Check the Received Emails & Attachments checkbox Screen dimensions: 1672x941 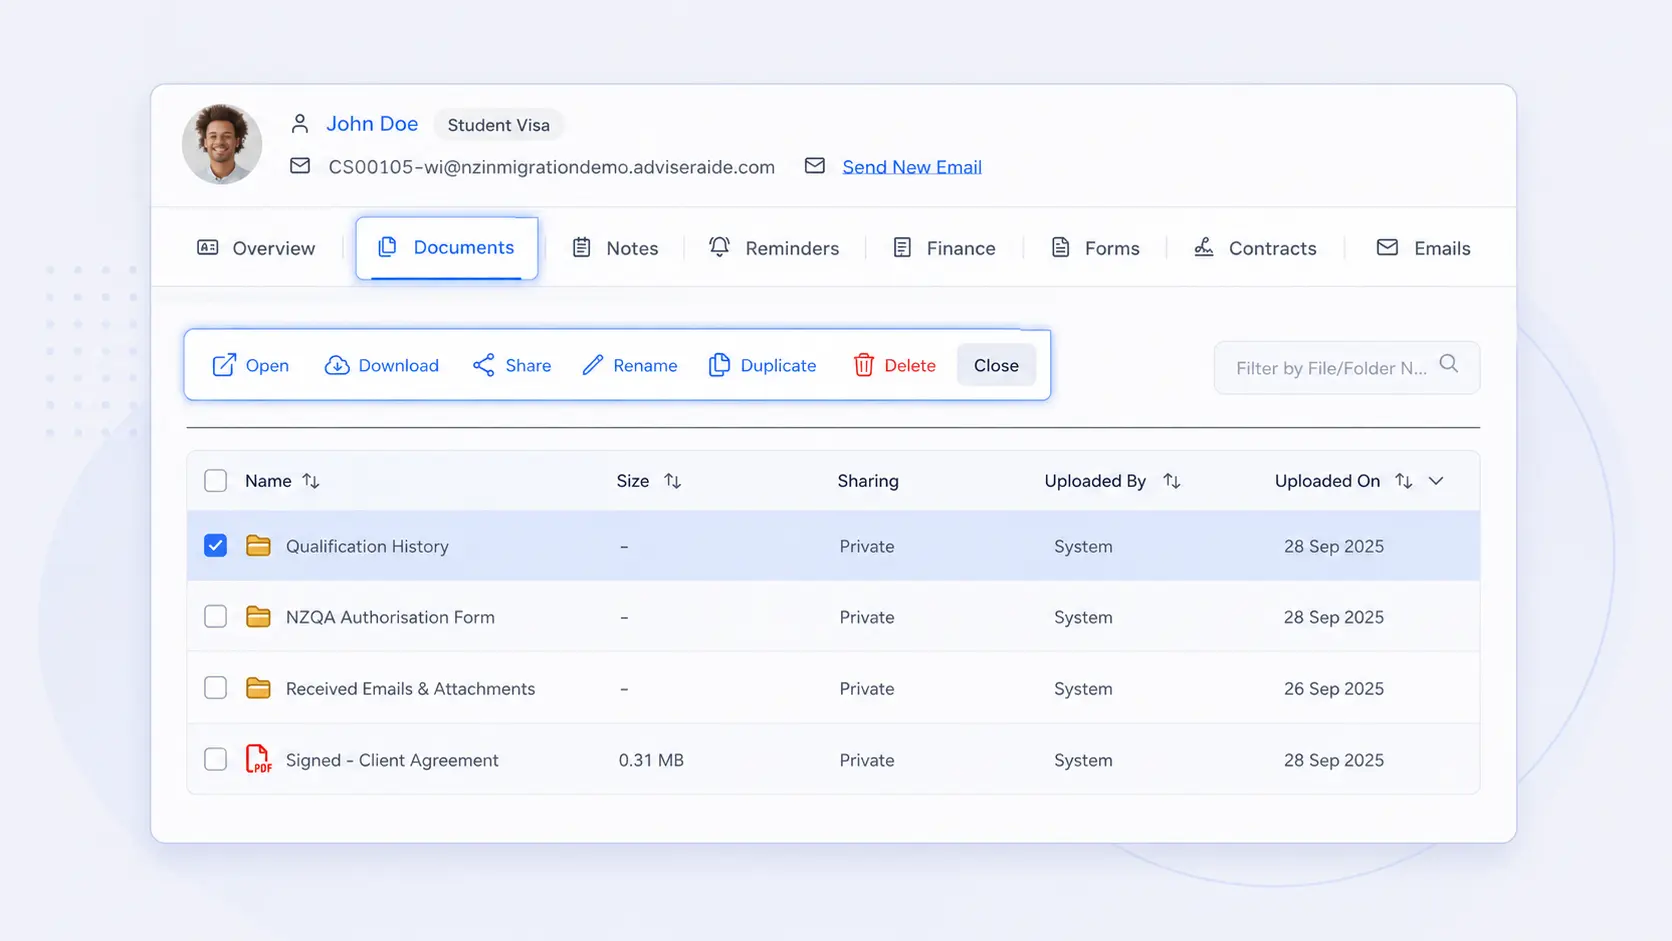tap(215, 688)
